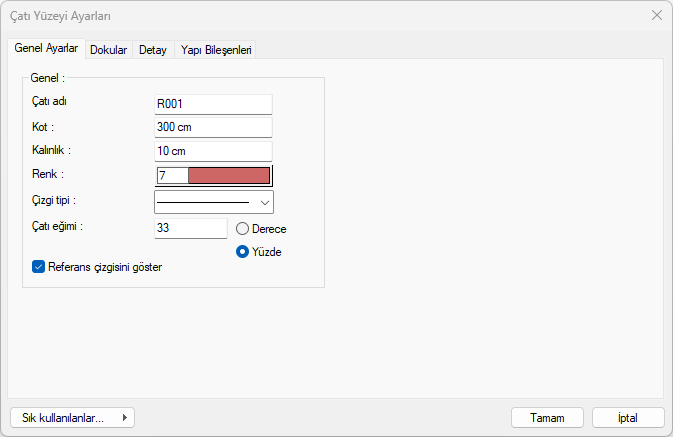Select the solid line type preview
Viewport: 673px width, 437px height.
click(x=203, y=203)
